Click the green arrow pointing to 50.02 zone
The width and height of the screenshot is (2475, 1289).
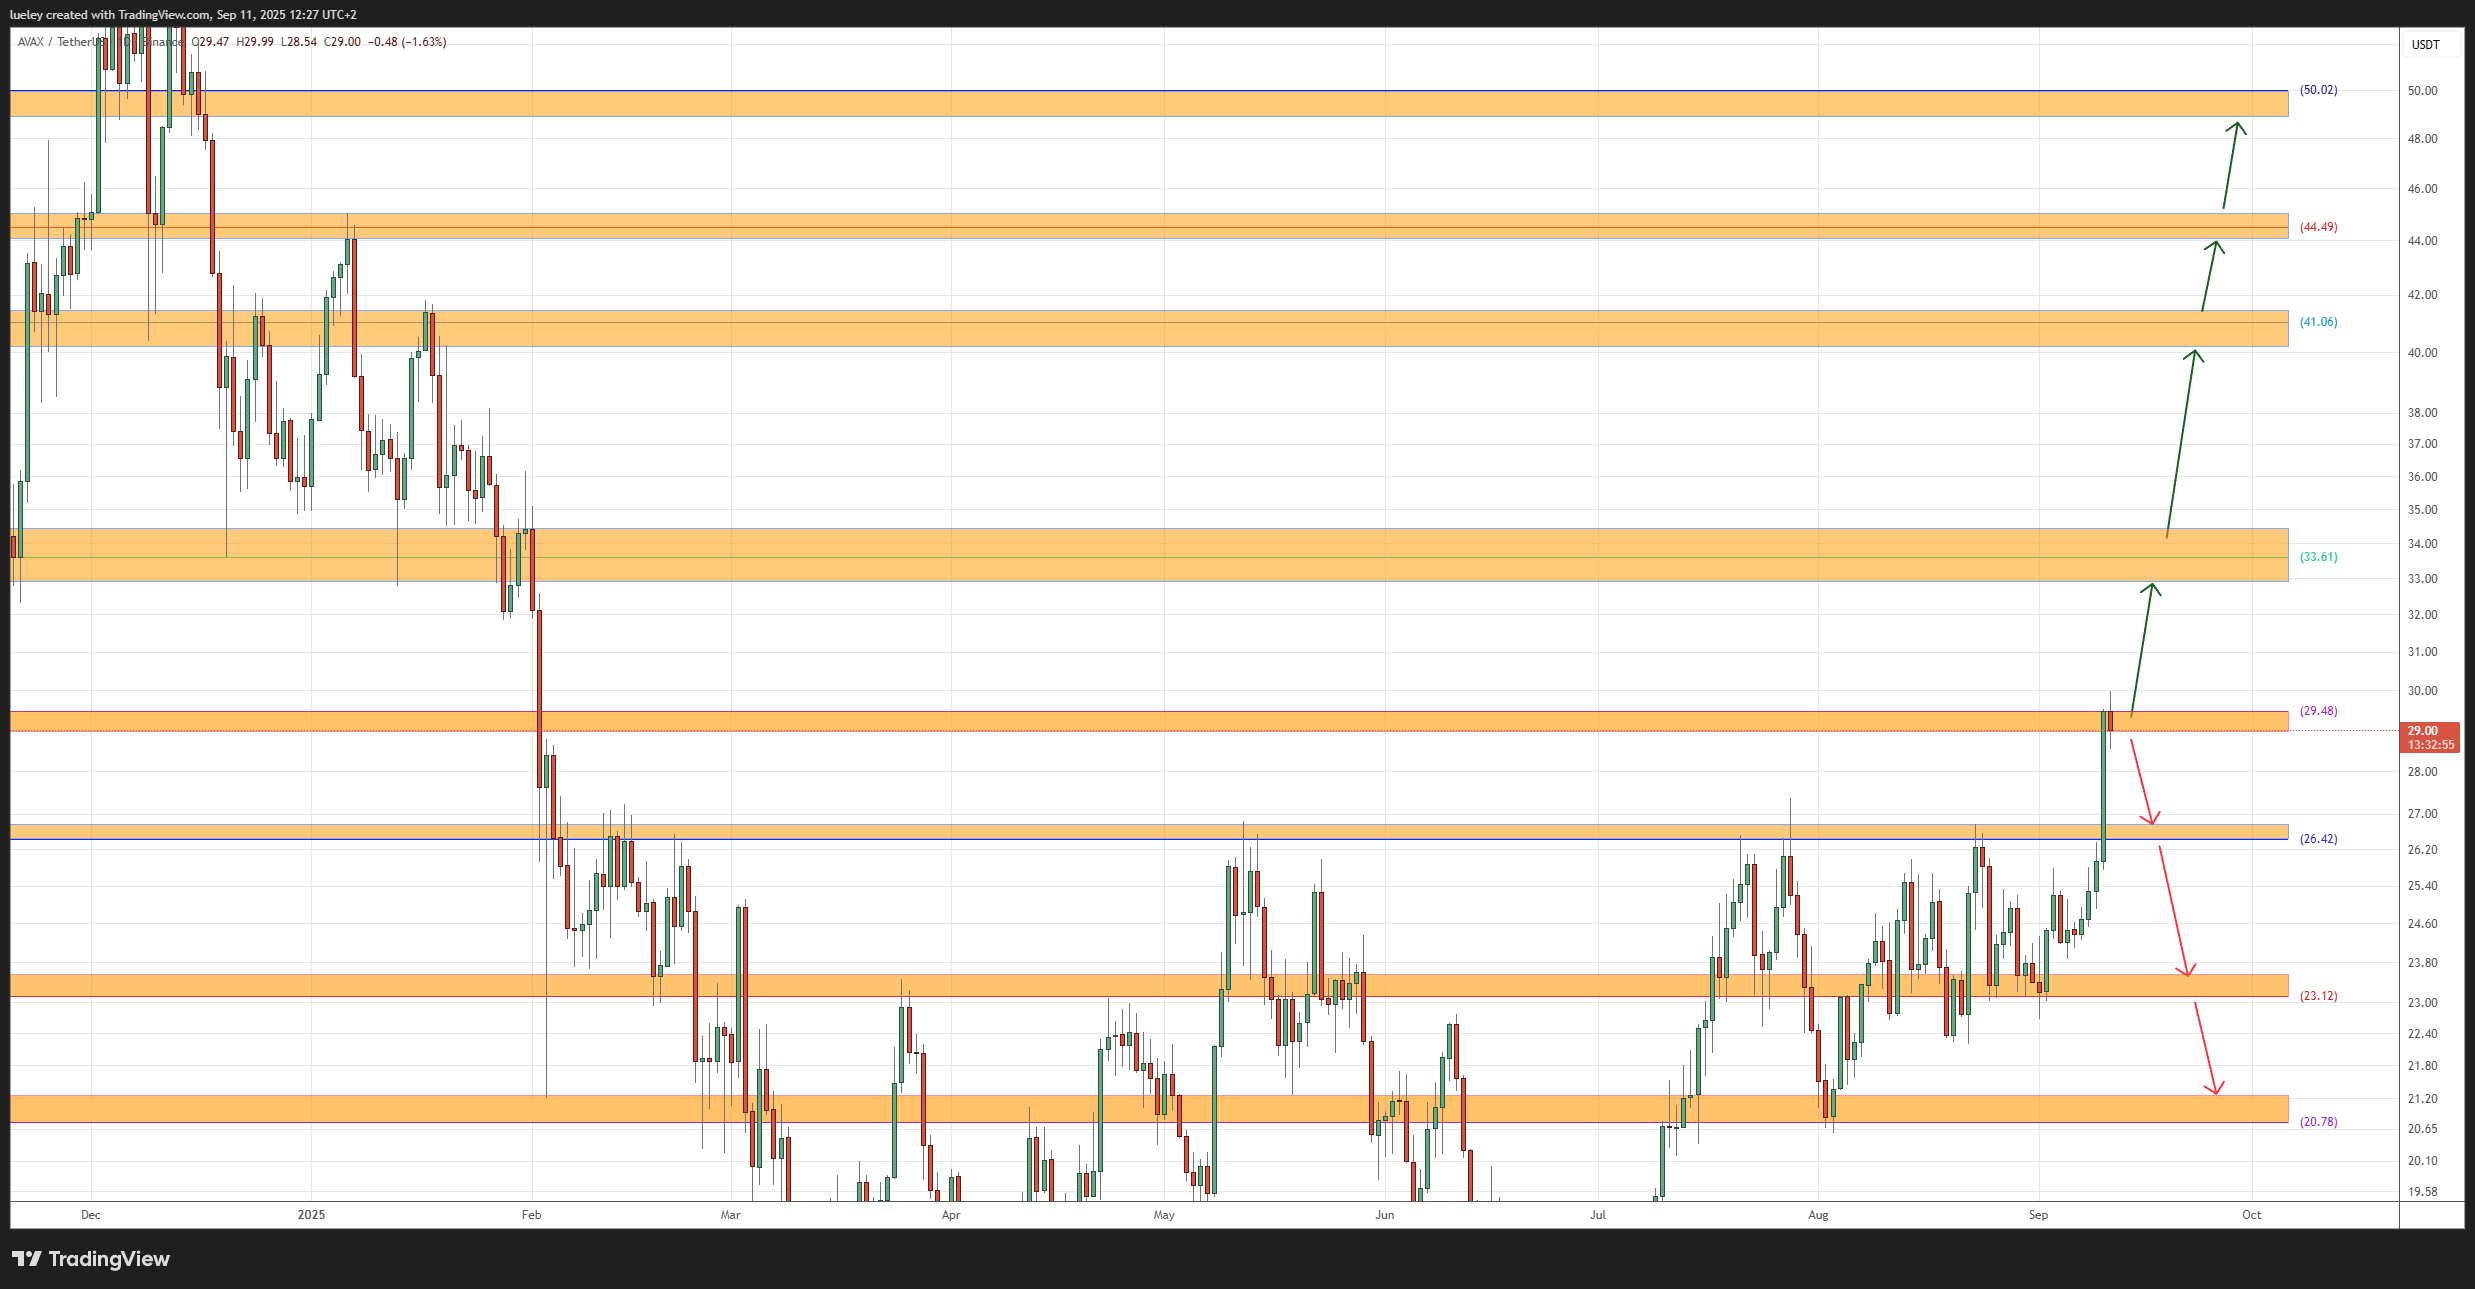click(2231, 165)
